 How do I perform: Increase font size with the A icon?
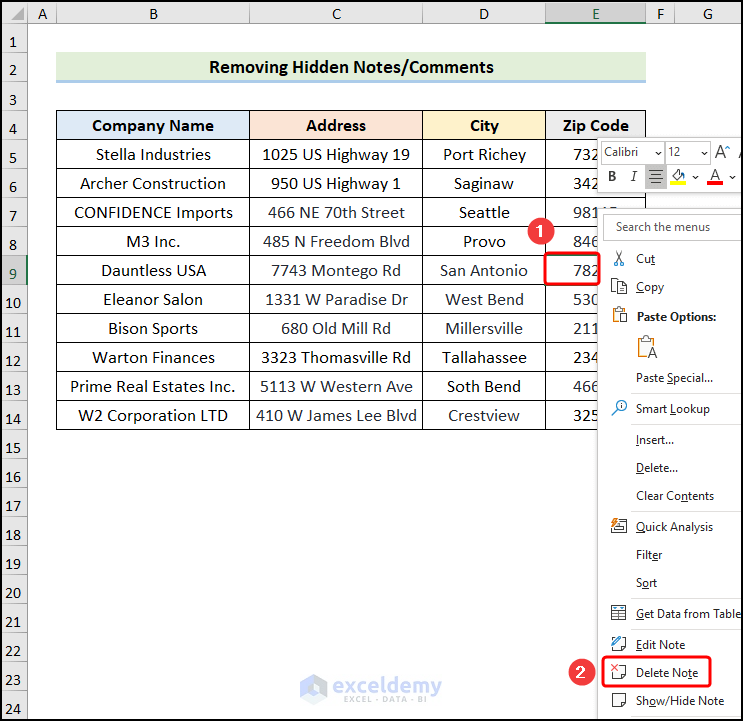[x=722, y=152]
